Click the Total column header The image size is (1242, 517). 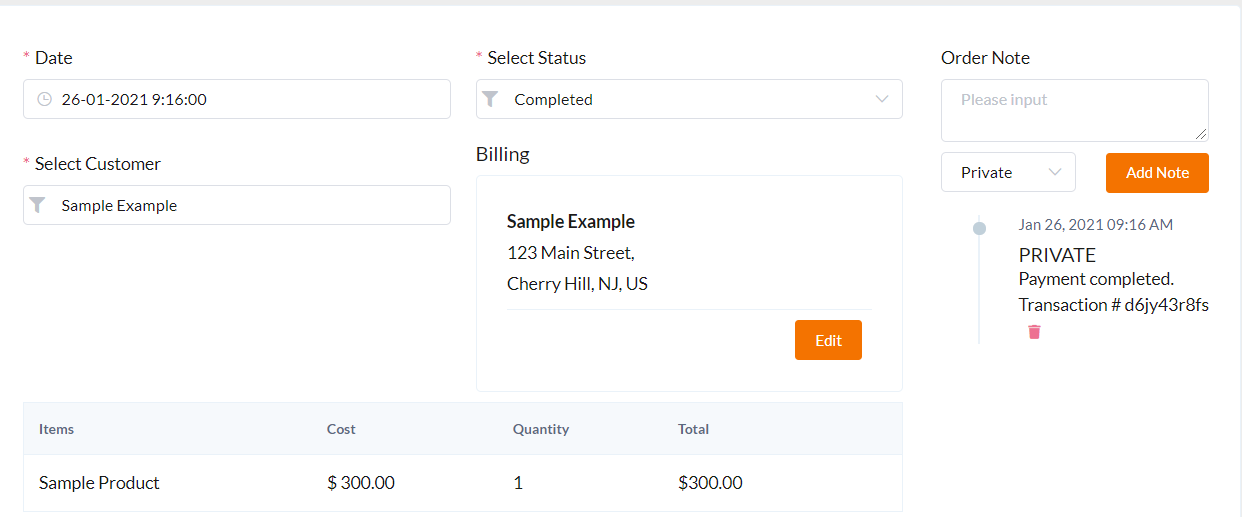pyautogui.click(x=693, y=429)
